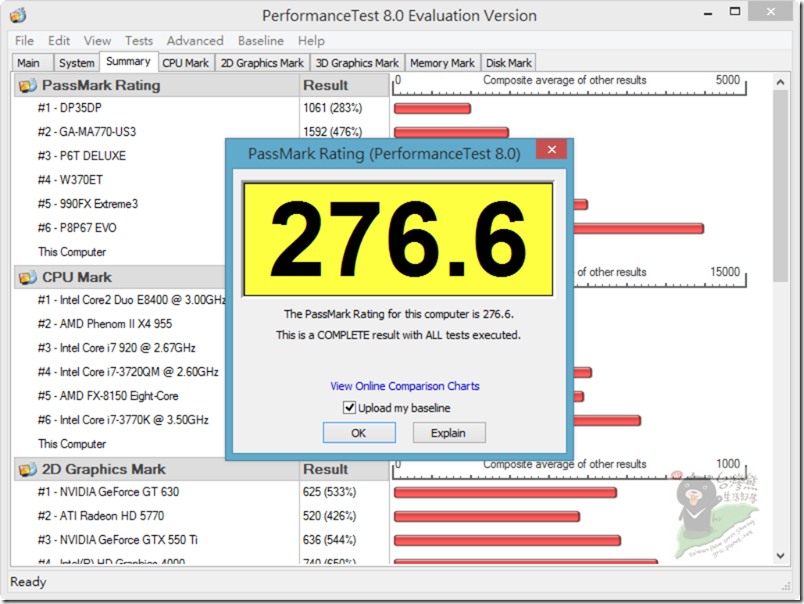Image resolution: width=804 pixels, height=604 pixels.
Task: Click the Result column header for 2D Graphics
Action: [344, 469]
